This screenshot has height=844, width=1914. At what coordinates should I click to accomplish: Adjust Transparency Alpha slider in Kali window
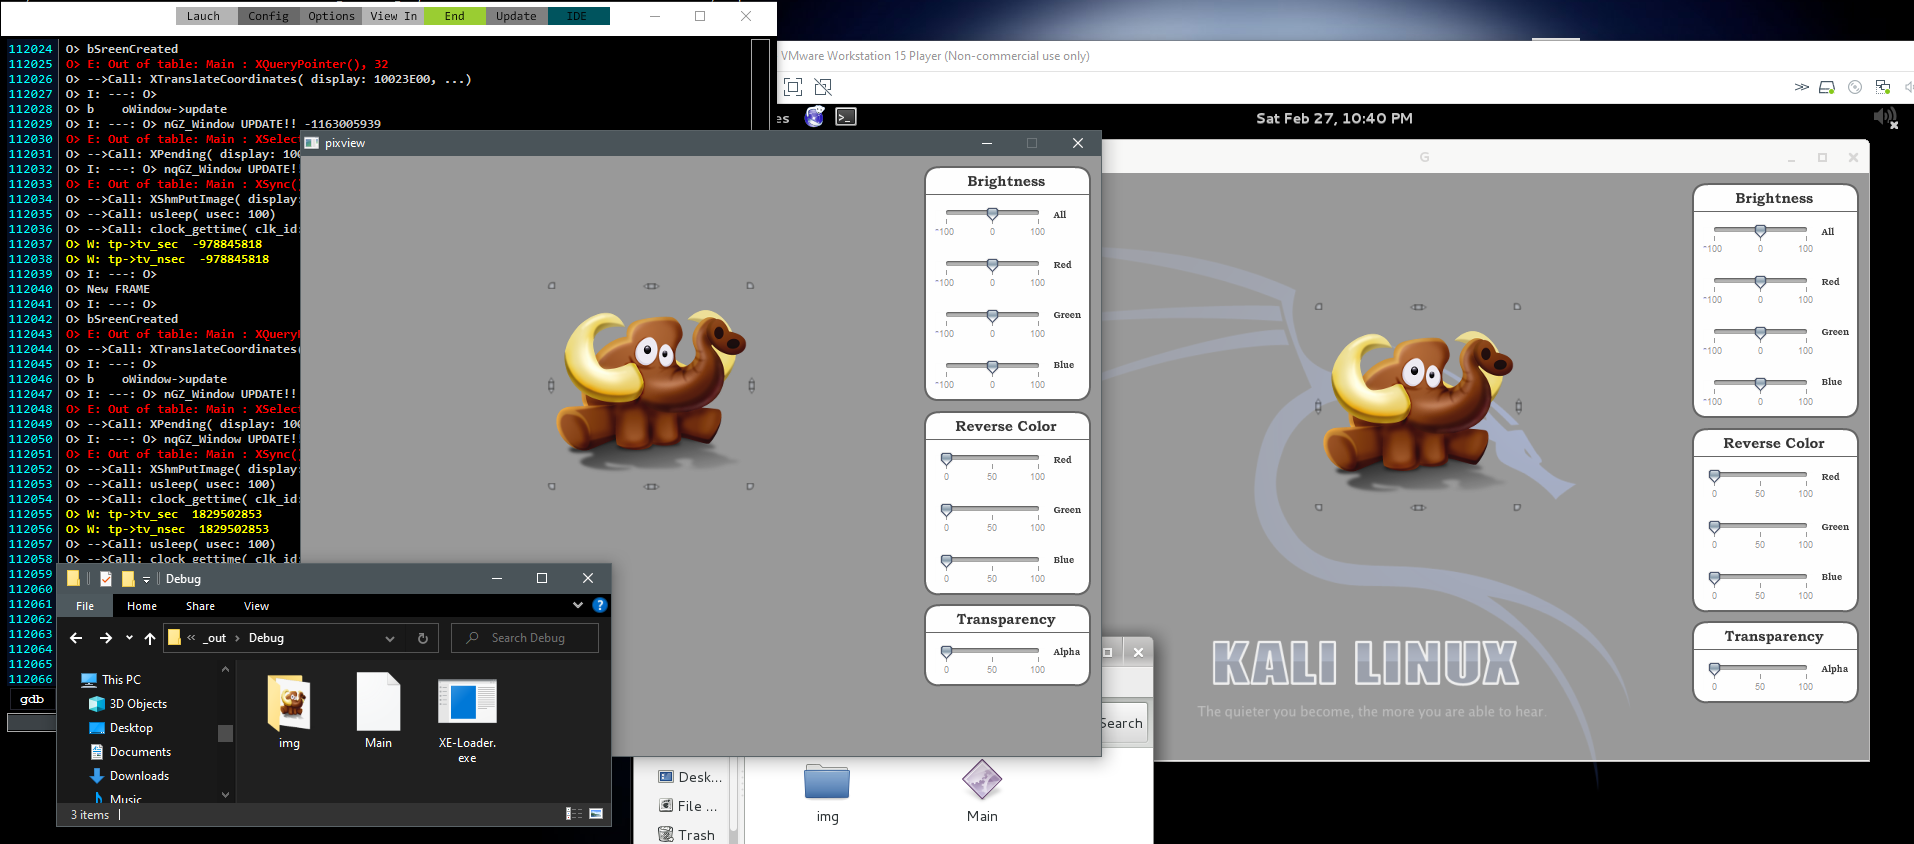1760,668
